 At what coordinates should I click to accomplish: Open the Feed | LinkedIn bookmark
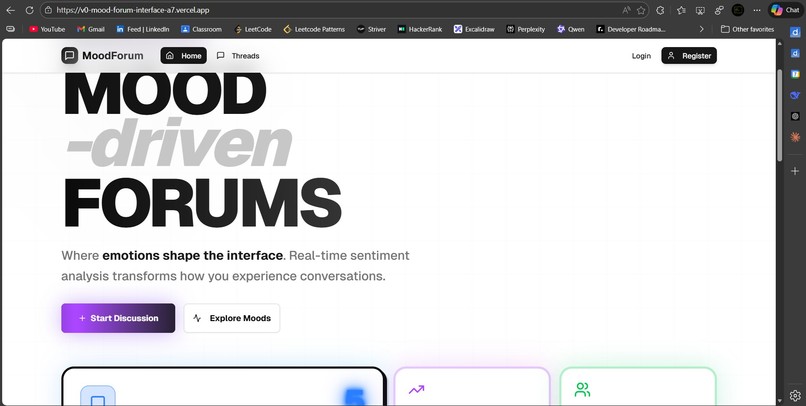click(x=142, y=29)
